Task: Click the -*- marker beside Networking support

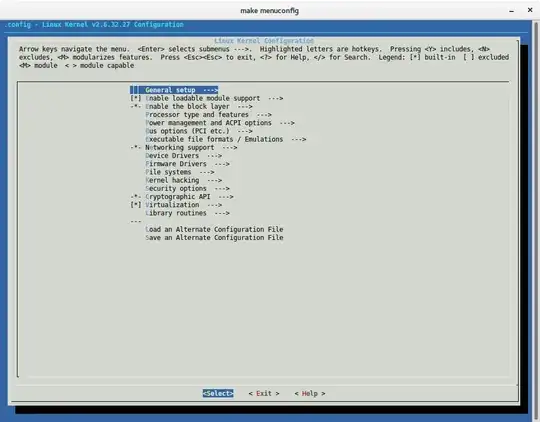Action: coord(136,147)
